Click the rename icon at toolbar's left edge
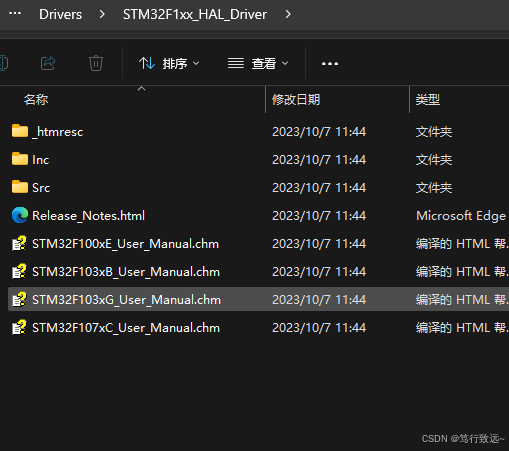This screenshot has width=509, height=451. (4, 63)
